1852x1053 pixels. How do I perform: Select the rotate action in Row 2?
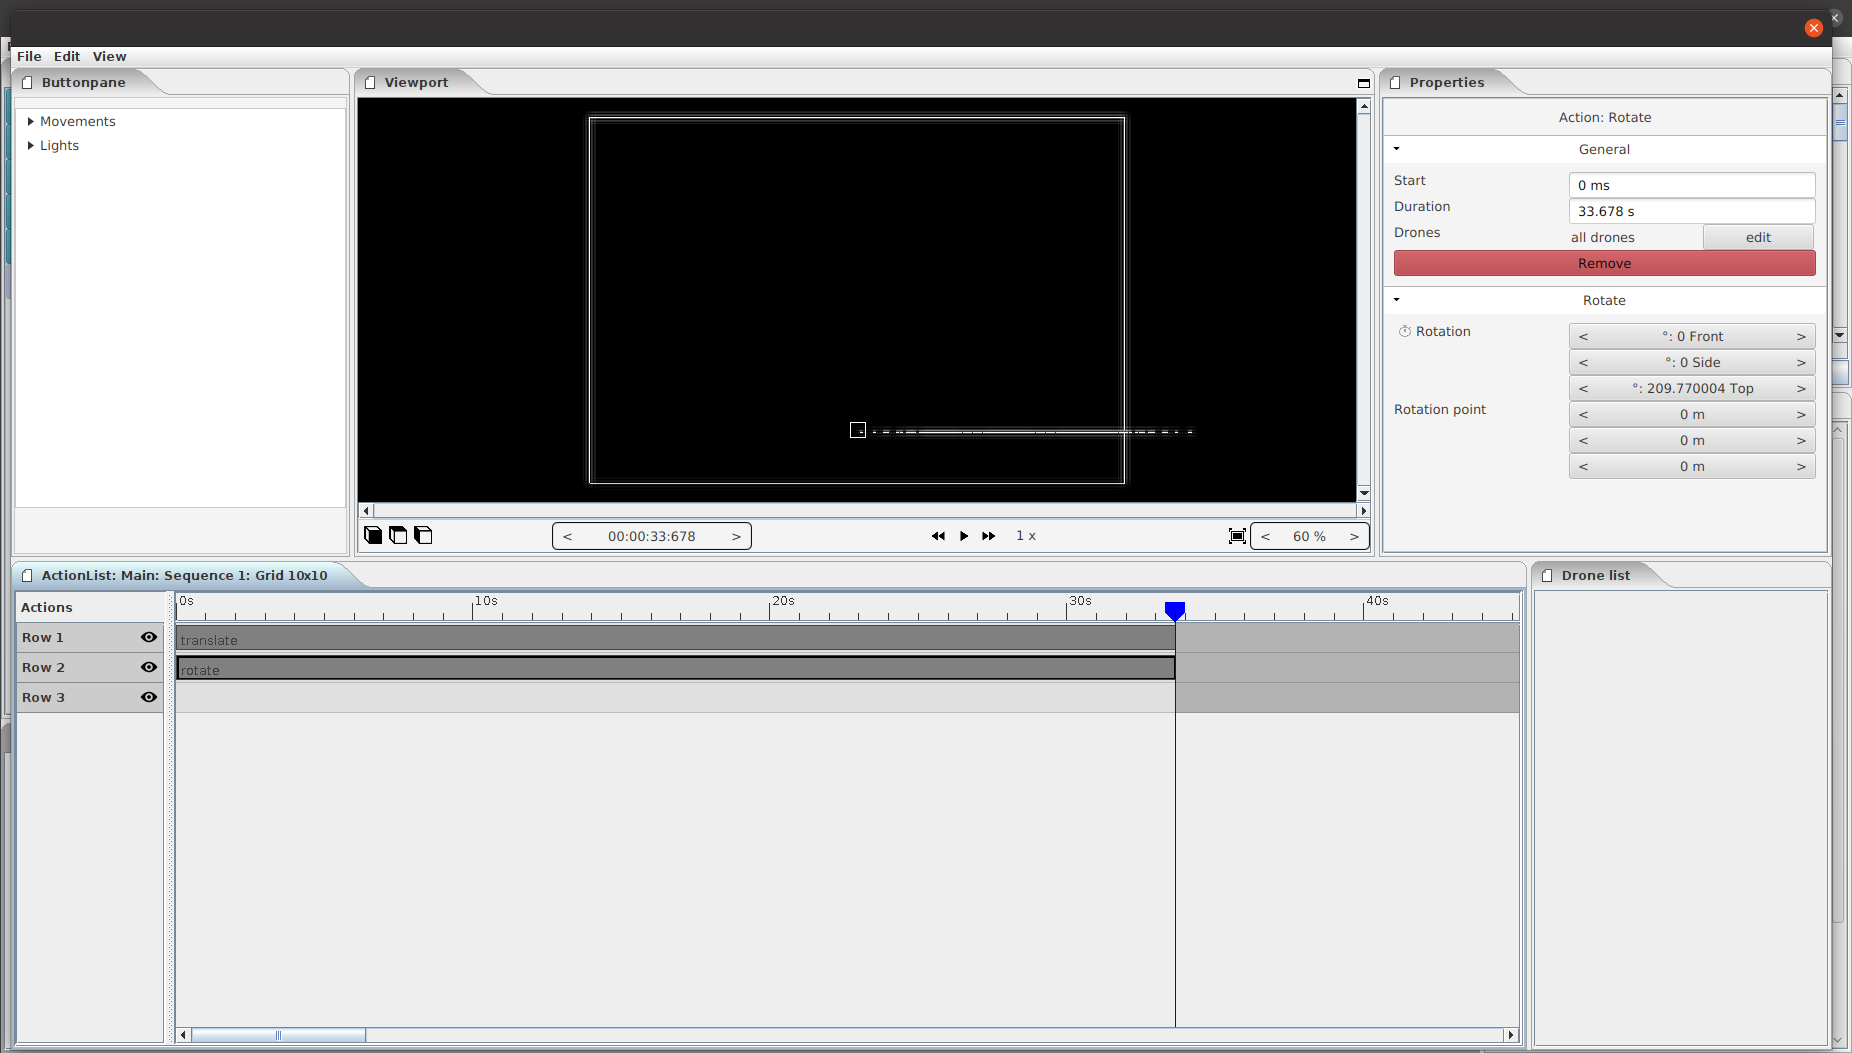coord(675,668)
